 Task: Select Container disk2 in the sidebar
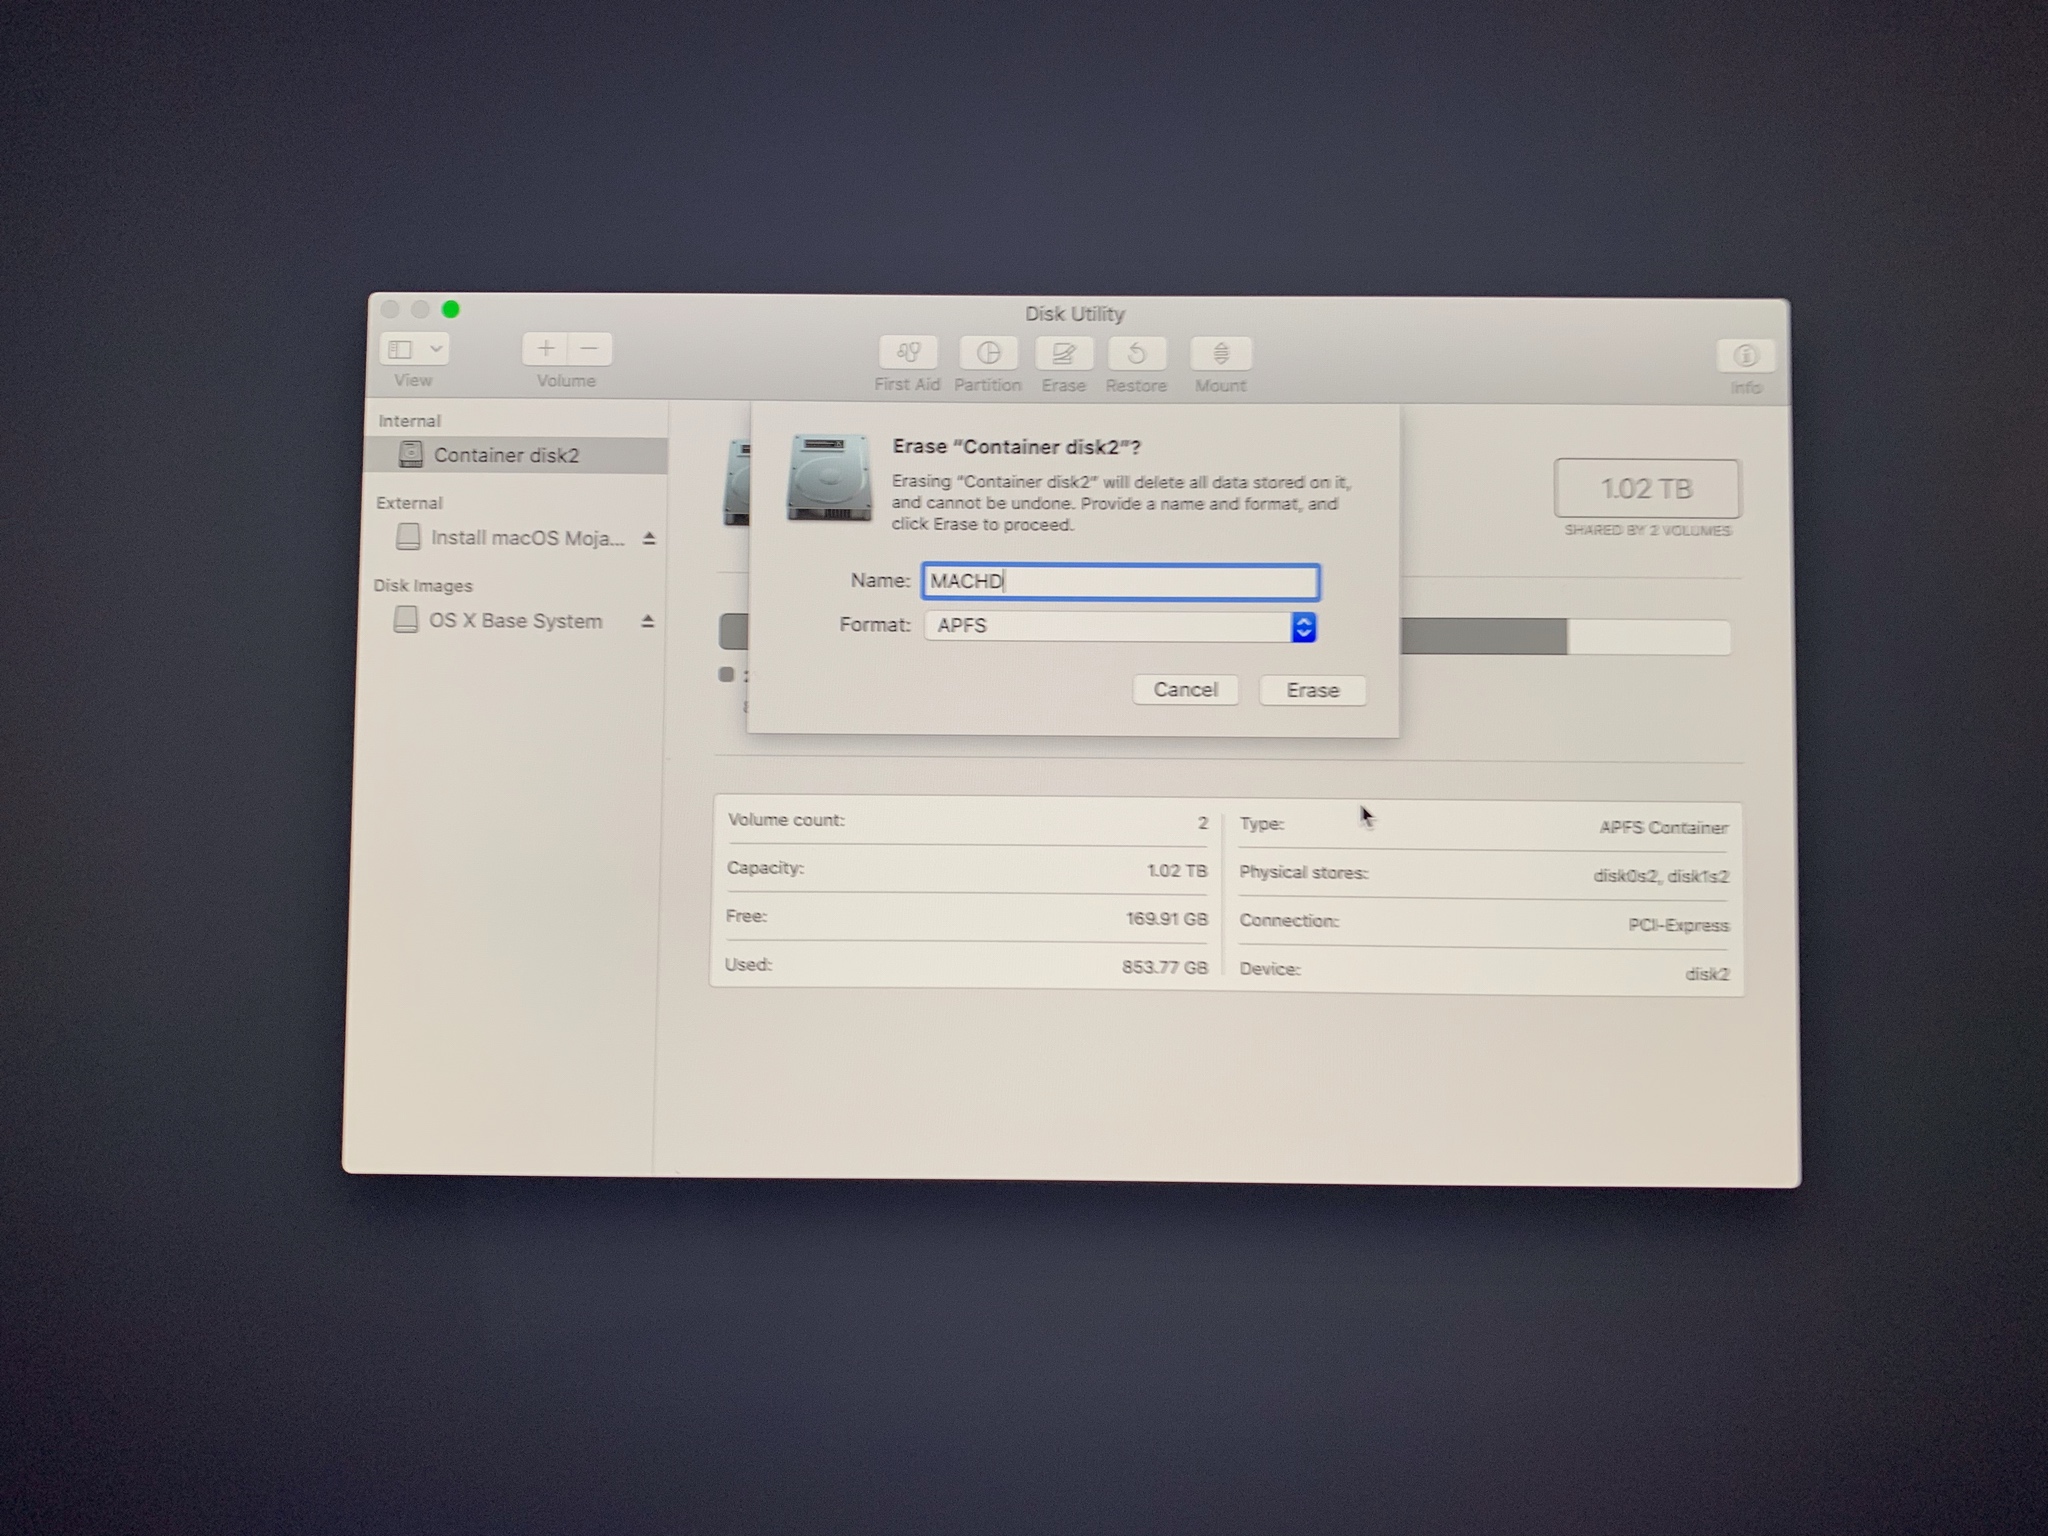click(506, 456)
